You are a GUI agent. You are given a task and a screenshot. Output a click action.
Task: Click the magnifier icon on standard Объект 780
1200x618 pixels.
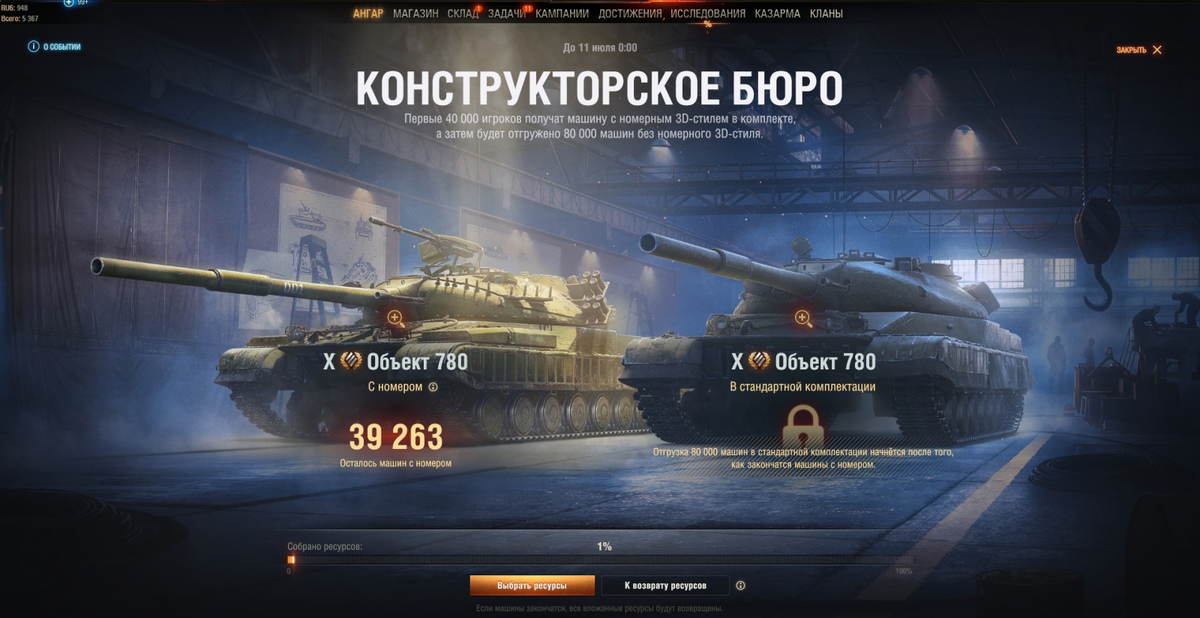click(x=802, y=318)
